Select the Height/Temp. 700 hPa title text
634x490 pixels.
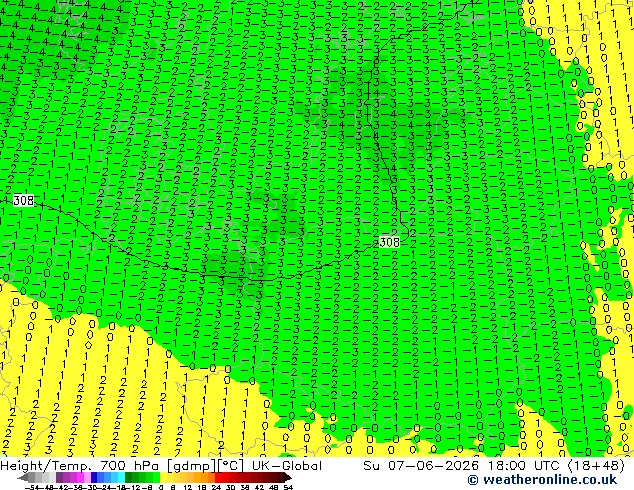point(80,466)
